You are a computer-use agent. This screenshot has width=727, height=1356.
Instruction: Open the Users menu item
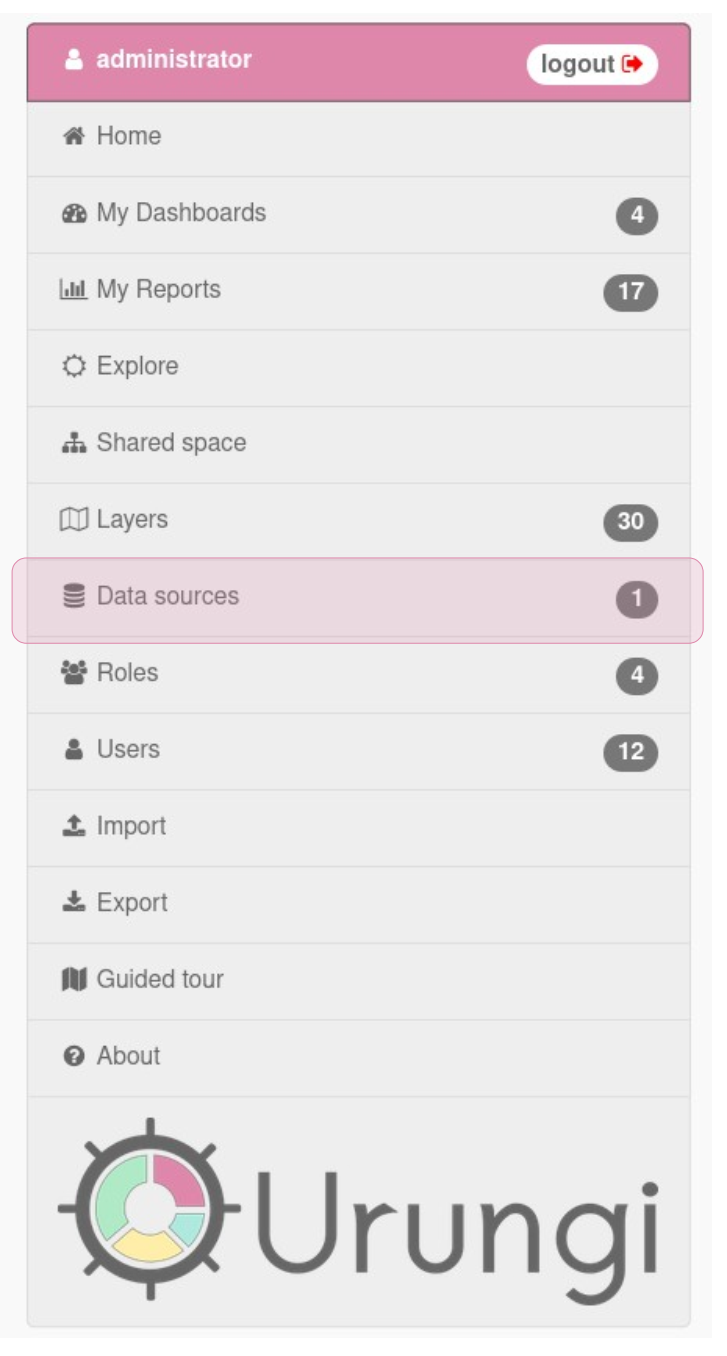[x=359, y=751]
